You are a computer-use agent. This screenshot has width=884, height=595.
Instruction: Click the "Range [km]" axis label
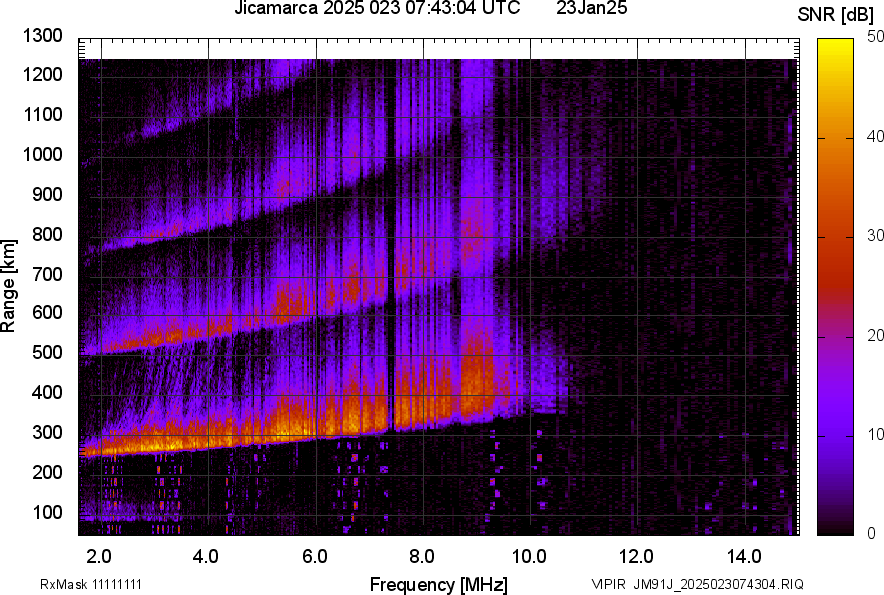tap(8, 285)
